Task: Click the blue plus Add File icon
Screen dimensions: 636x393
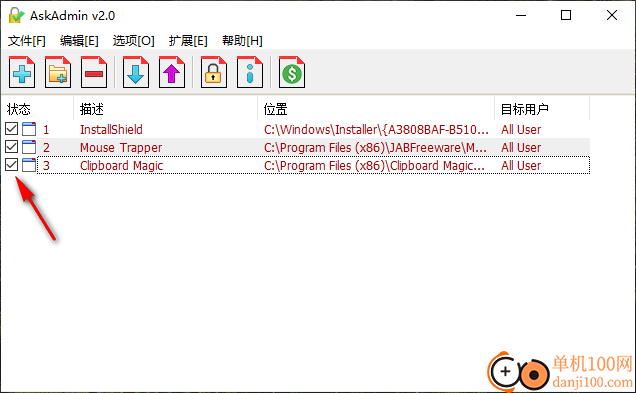Action: point(22,72)
